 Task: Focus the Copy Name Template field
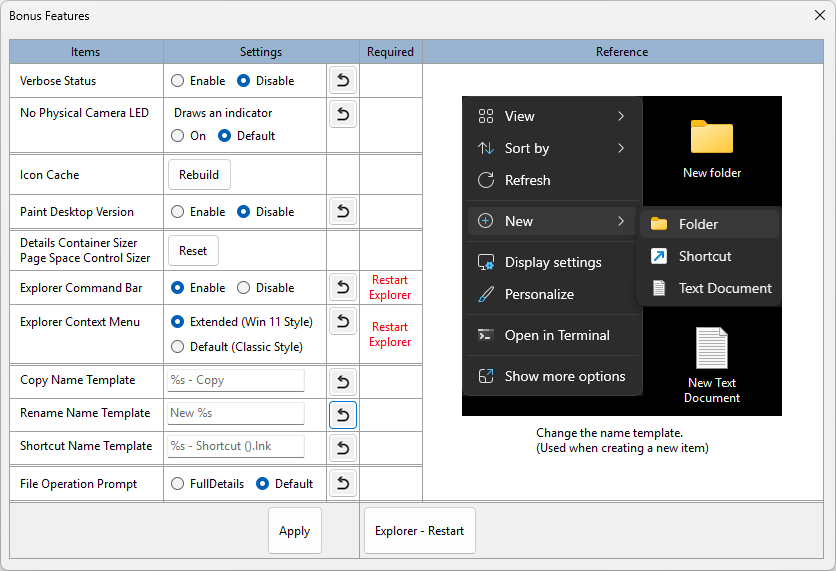click(x=236, y=380)
